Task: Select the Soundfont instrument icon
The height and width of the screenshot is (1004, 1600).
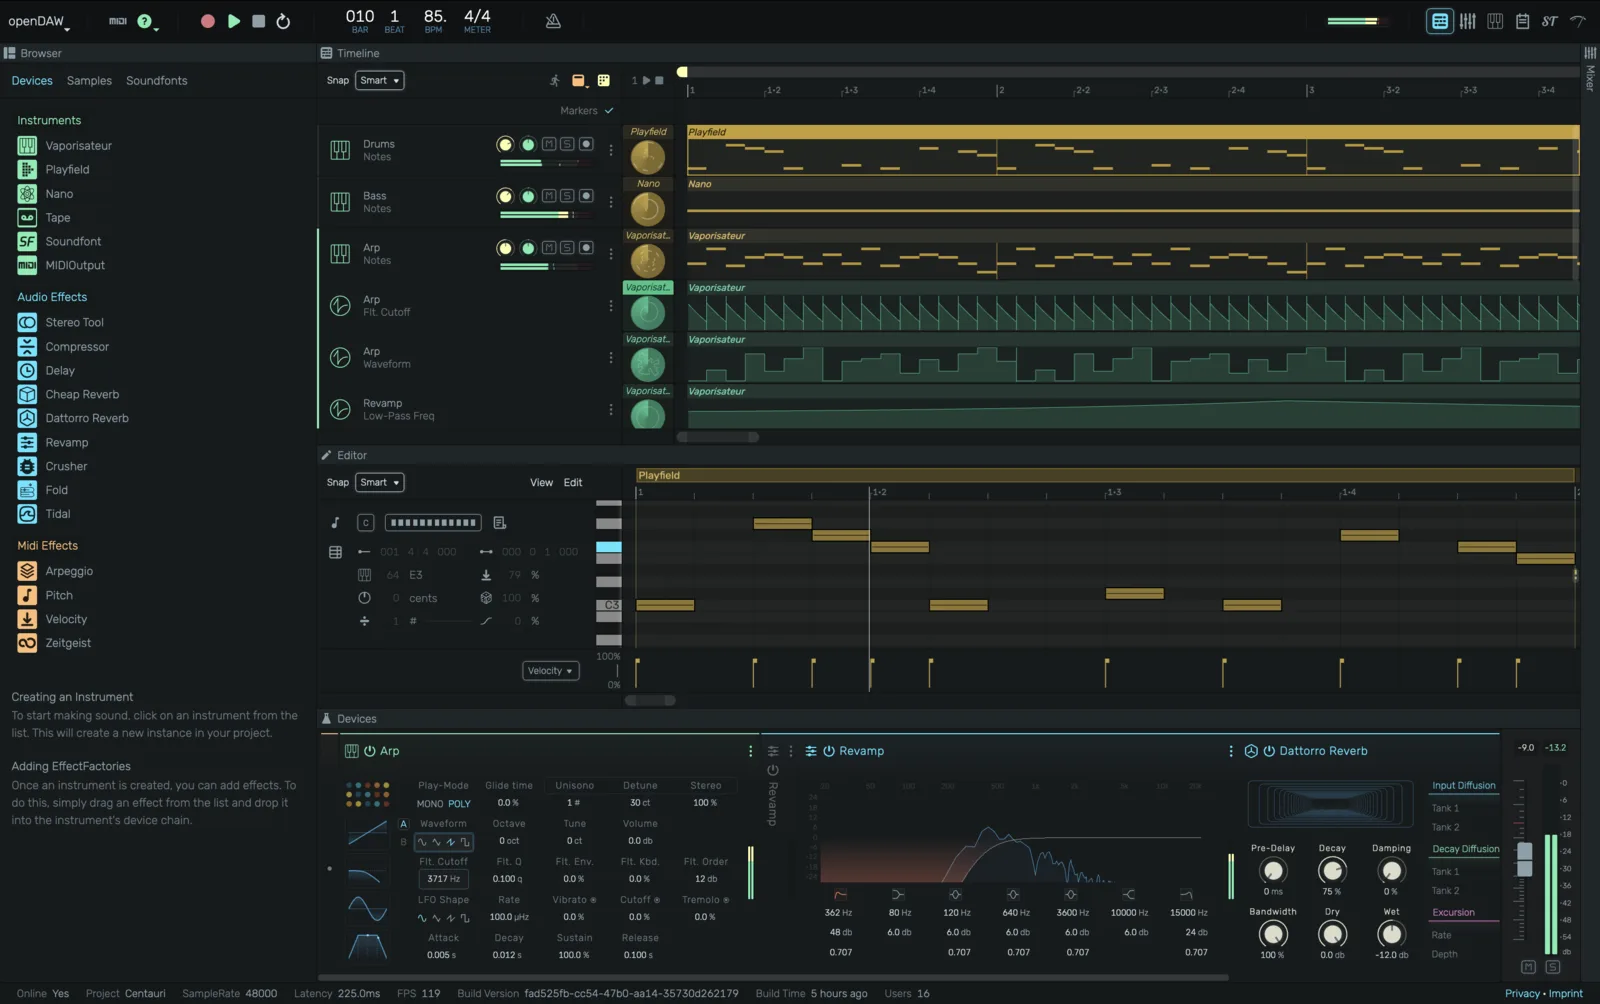Action: click(x=27, y=242)
